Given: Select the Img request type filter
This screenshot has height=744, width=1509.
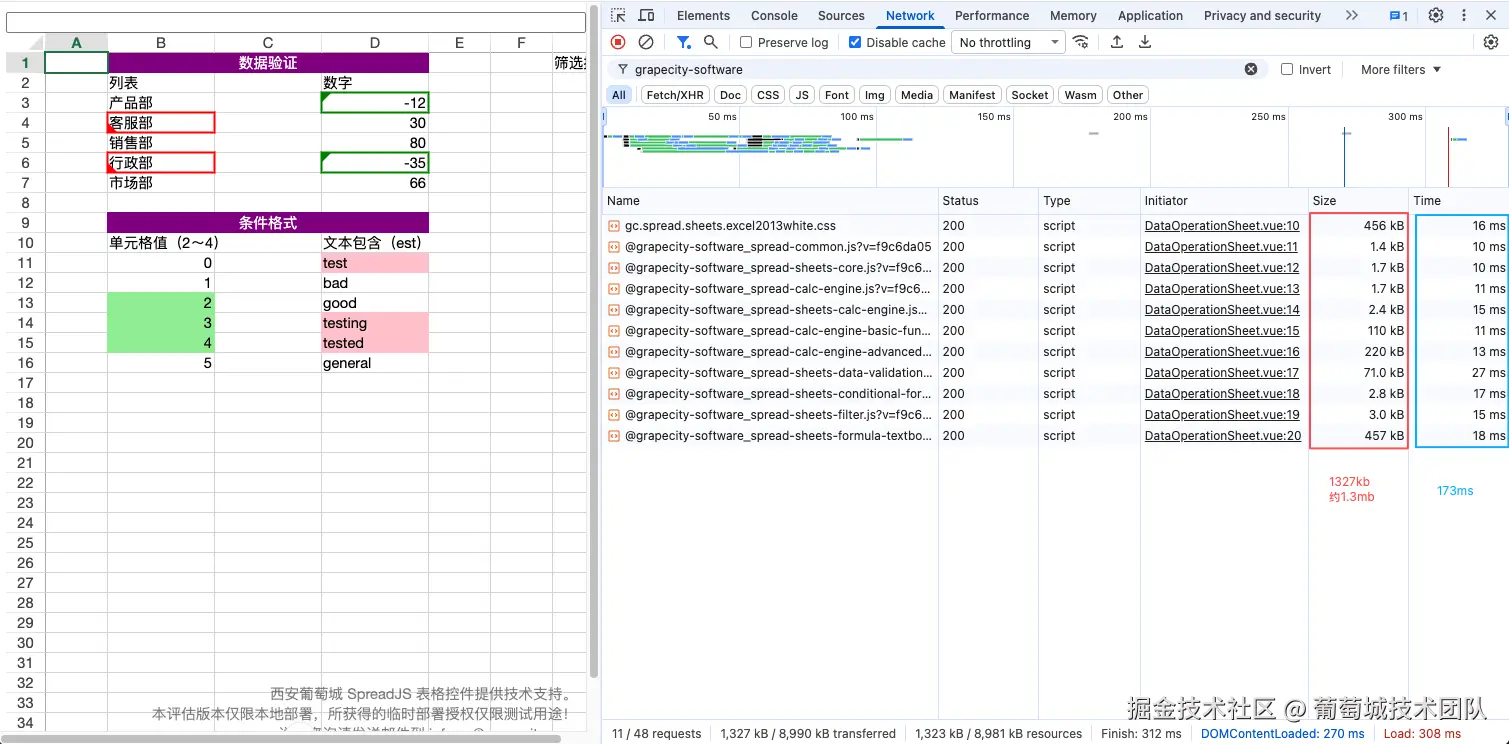Looking at the screenshot, I should (875, 95).
